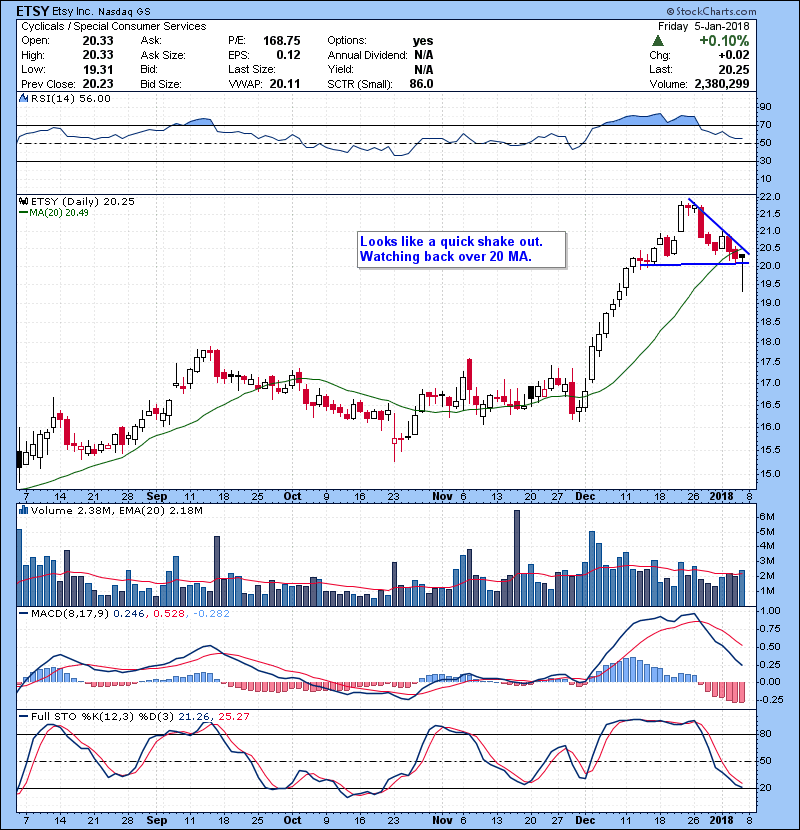Screen dimensions: 800x830
Task: Select the ETSY ticker symbol in header
Action: 33,11
